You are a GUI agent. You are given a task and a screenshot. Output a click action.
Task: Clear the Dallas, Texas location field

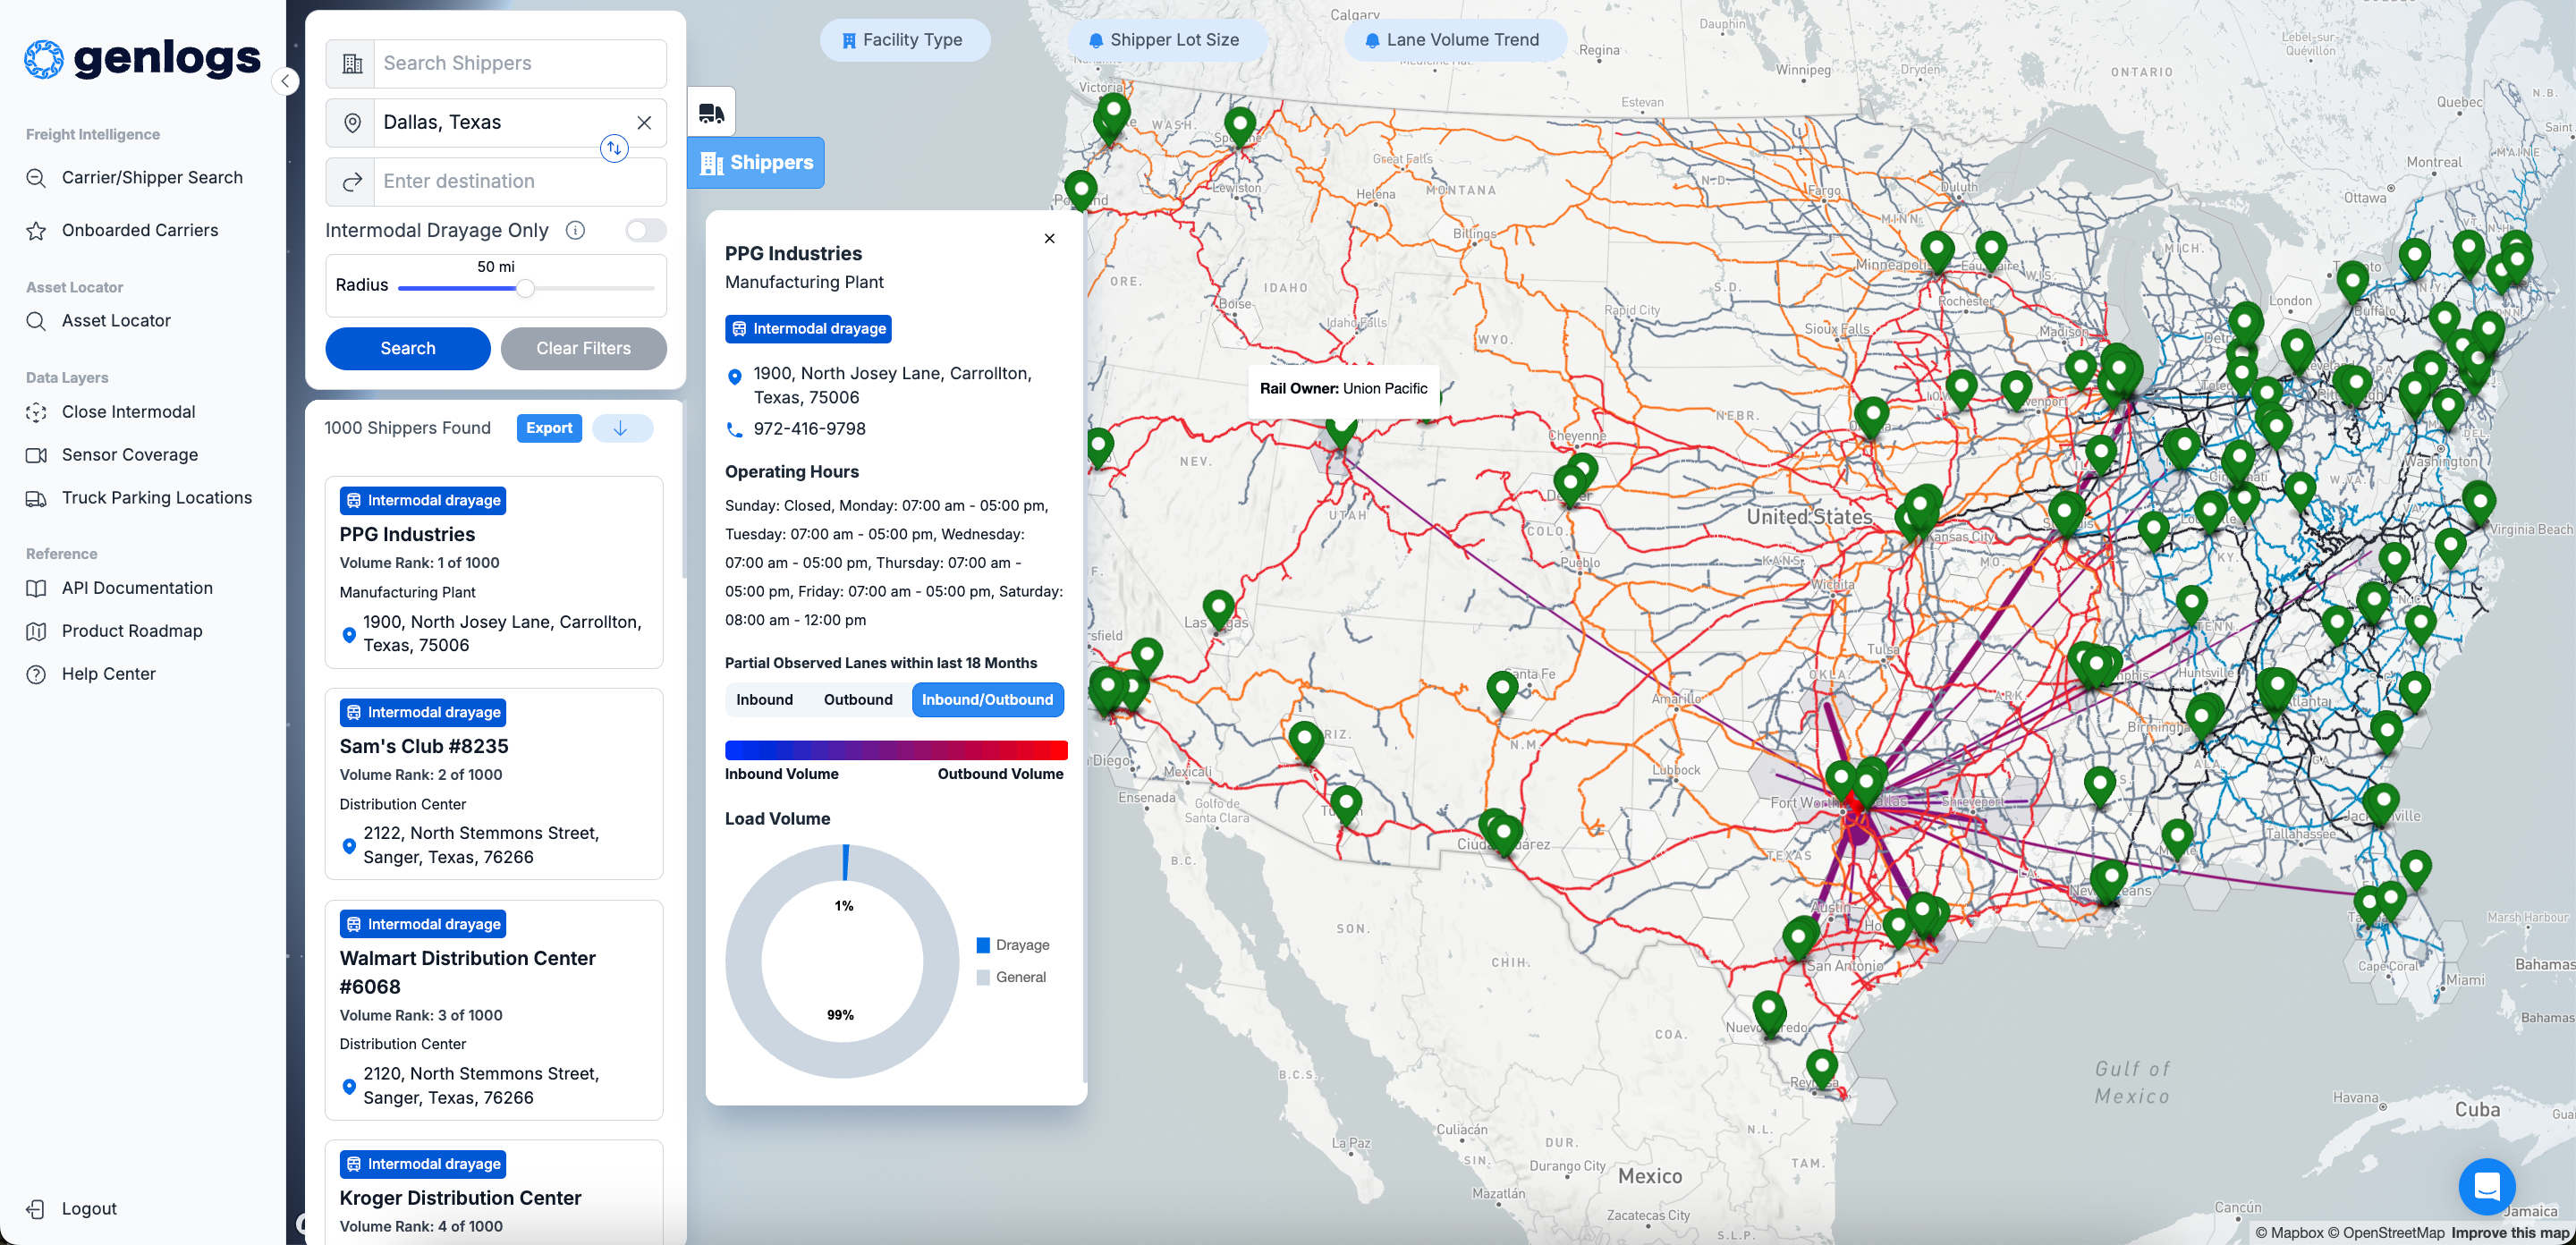[x=644, y=122]
